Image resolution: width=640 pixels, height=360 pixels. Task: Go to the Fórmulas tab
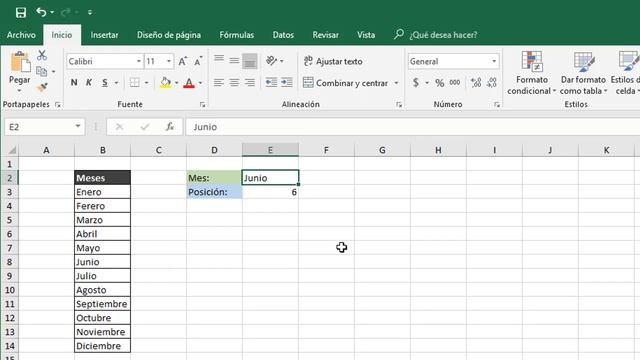pyautogui.click(x=237, y=35)
